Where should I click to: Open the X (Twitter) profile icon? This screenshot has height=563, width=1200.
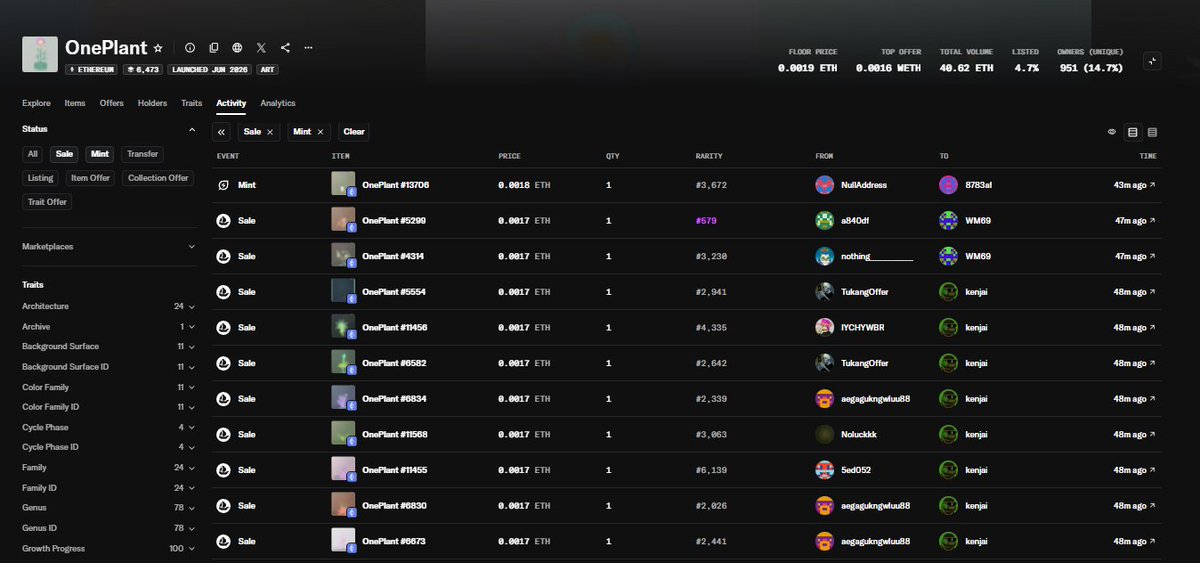point(261,48)
